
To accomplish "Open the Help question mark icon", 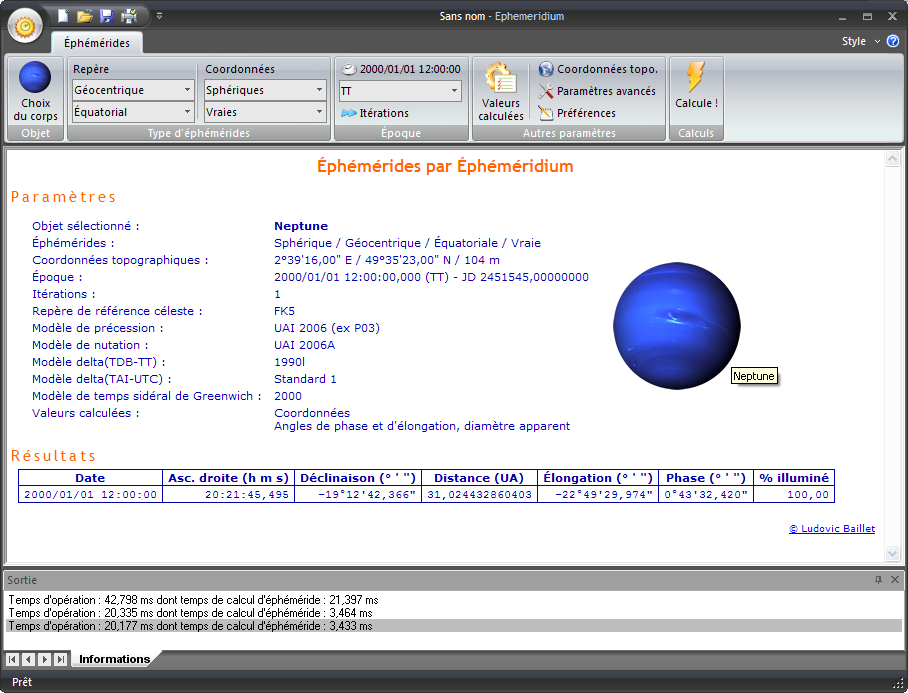I will pos(893,41).
